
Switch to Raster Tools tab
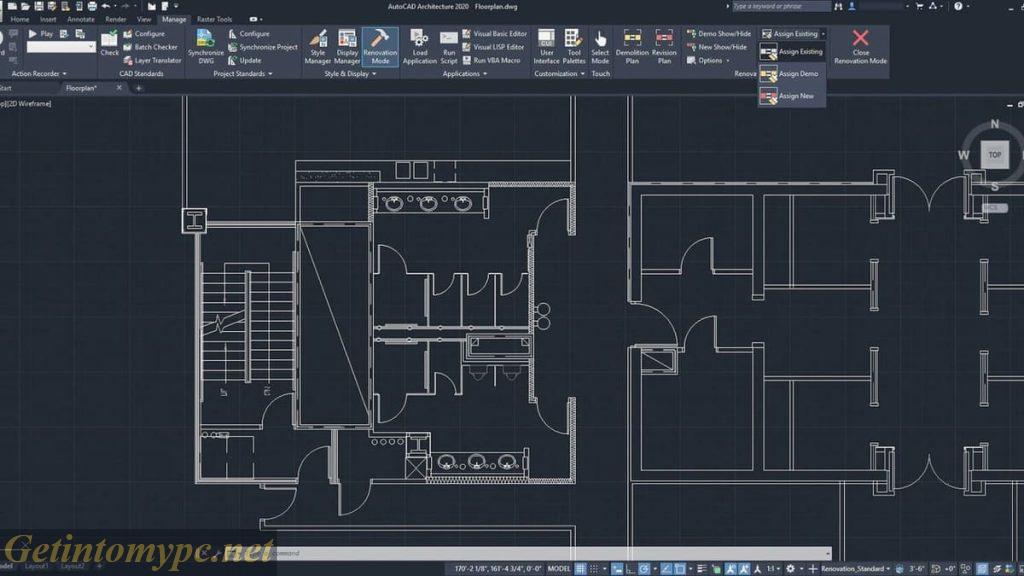214,20
